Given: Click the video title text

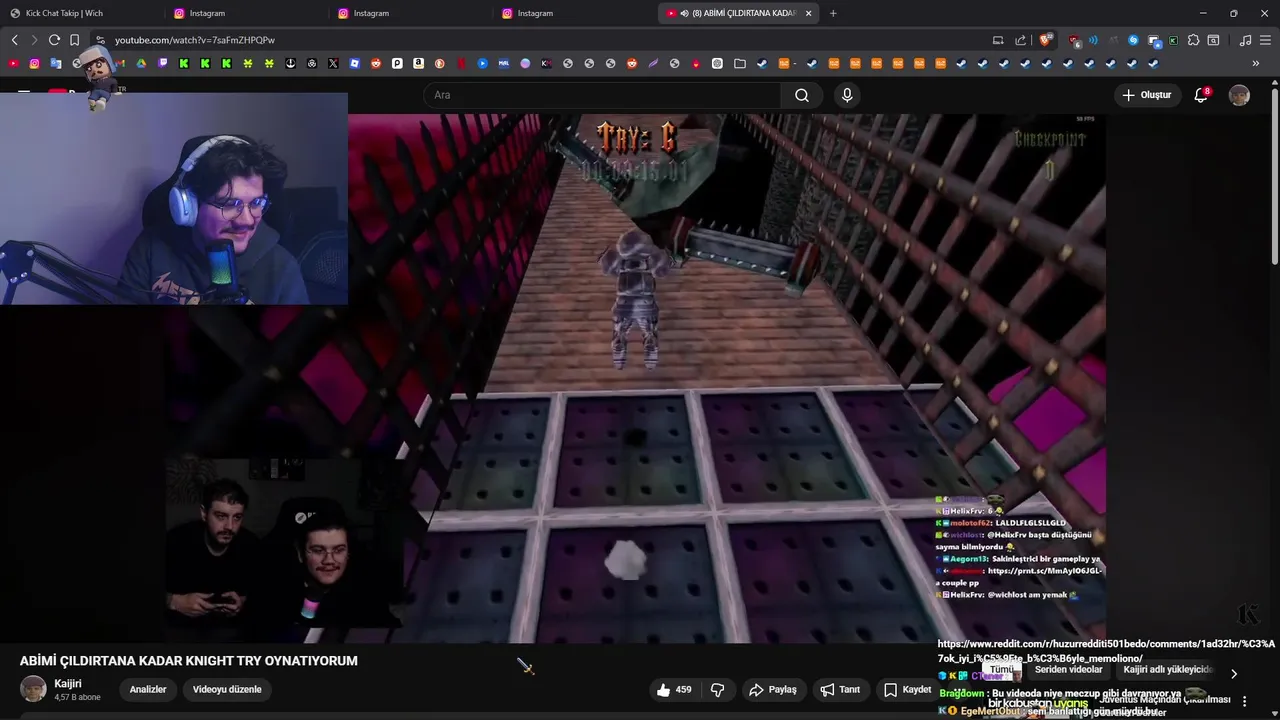Looking at the screenshot, I should pyautogui.click(x=189, y=661).
